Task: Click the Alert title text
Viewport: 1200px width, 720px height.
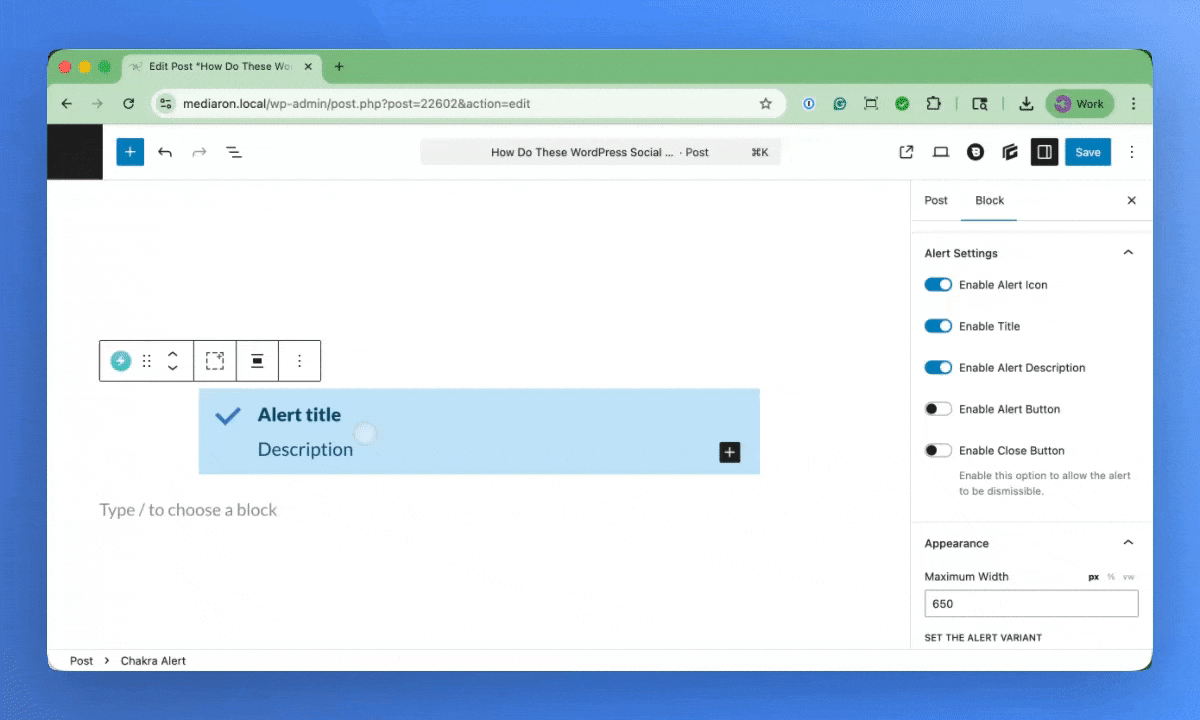Action: 299,415
